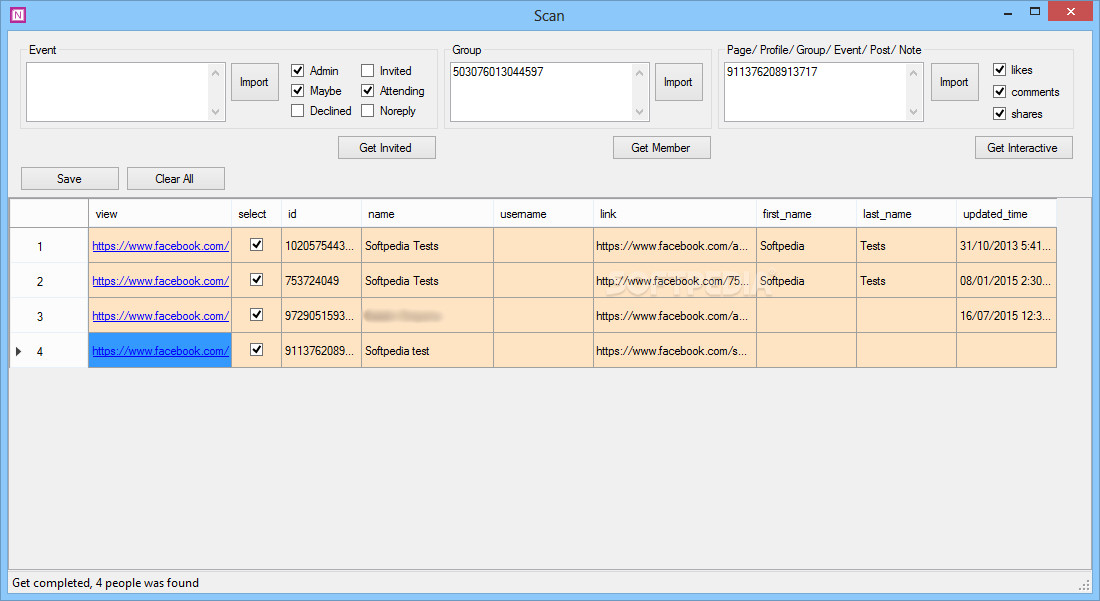The width and height of the screenshot is (1100, 601).
Task: Click the date cell starting 31/10/2013
Action: click(x=1006, y=245)
